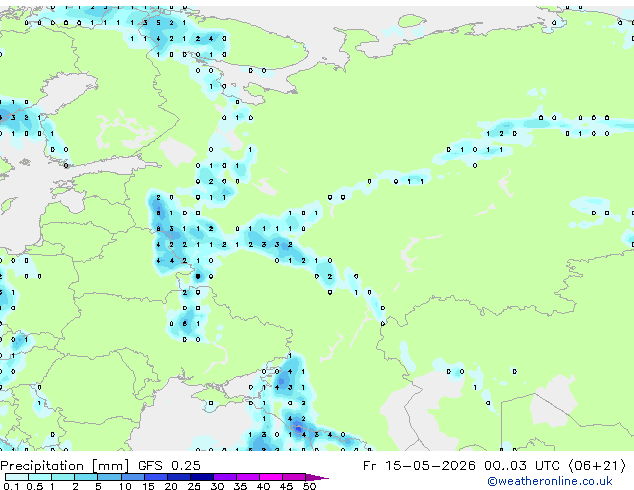634x490 pixels.
Task: Click the legend value "45"
Action: 286,486
